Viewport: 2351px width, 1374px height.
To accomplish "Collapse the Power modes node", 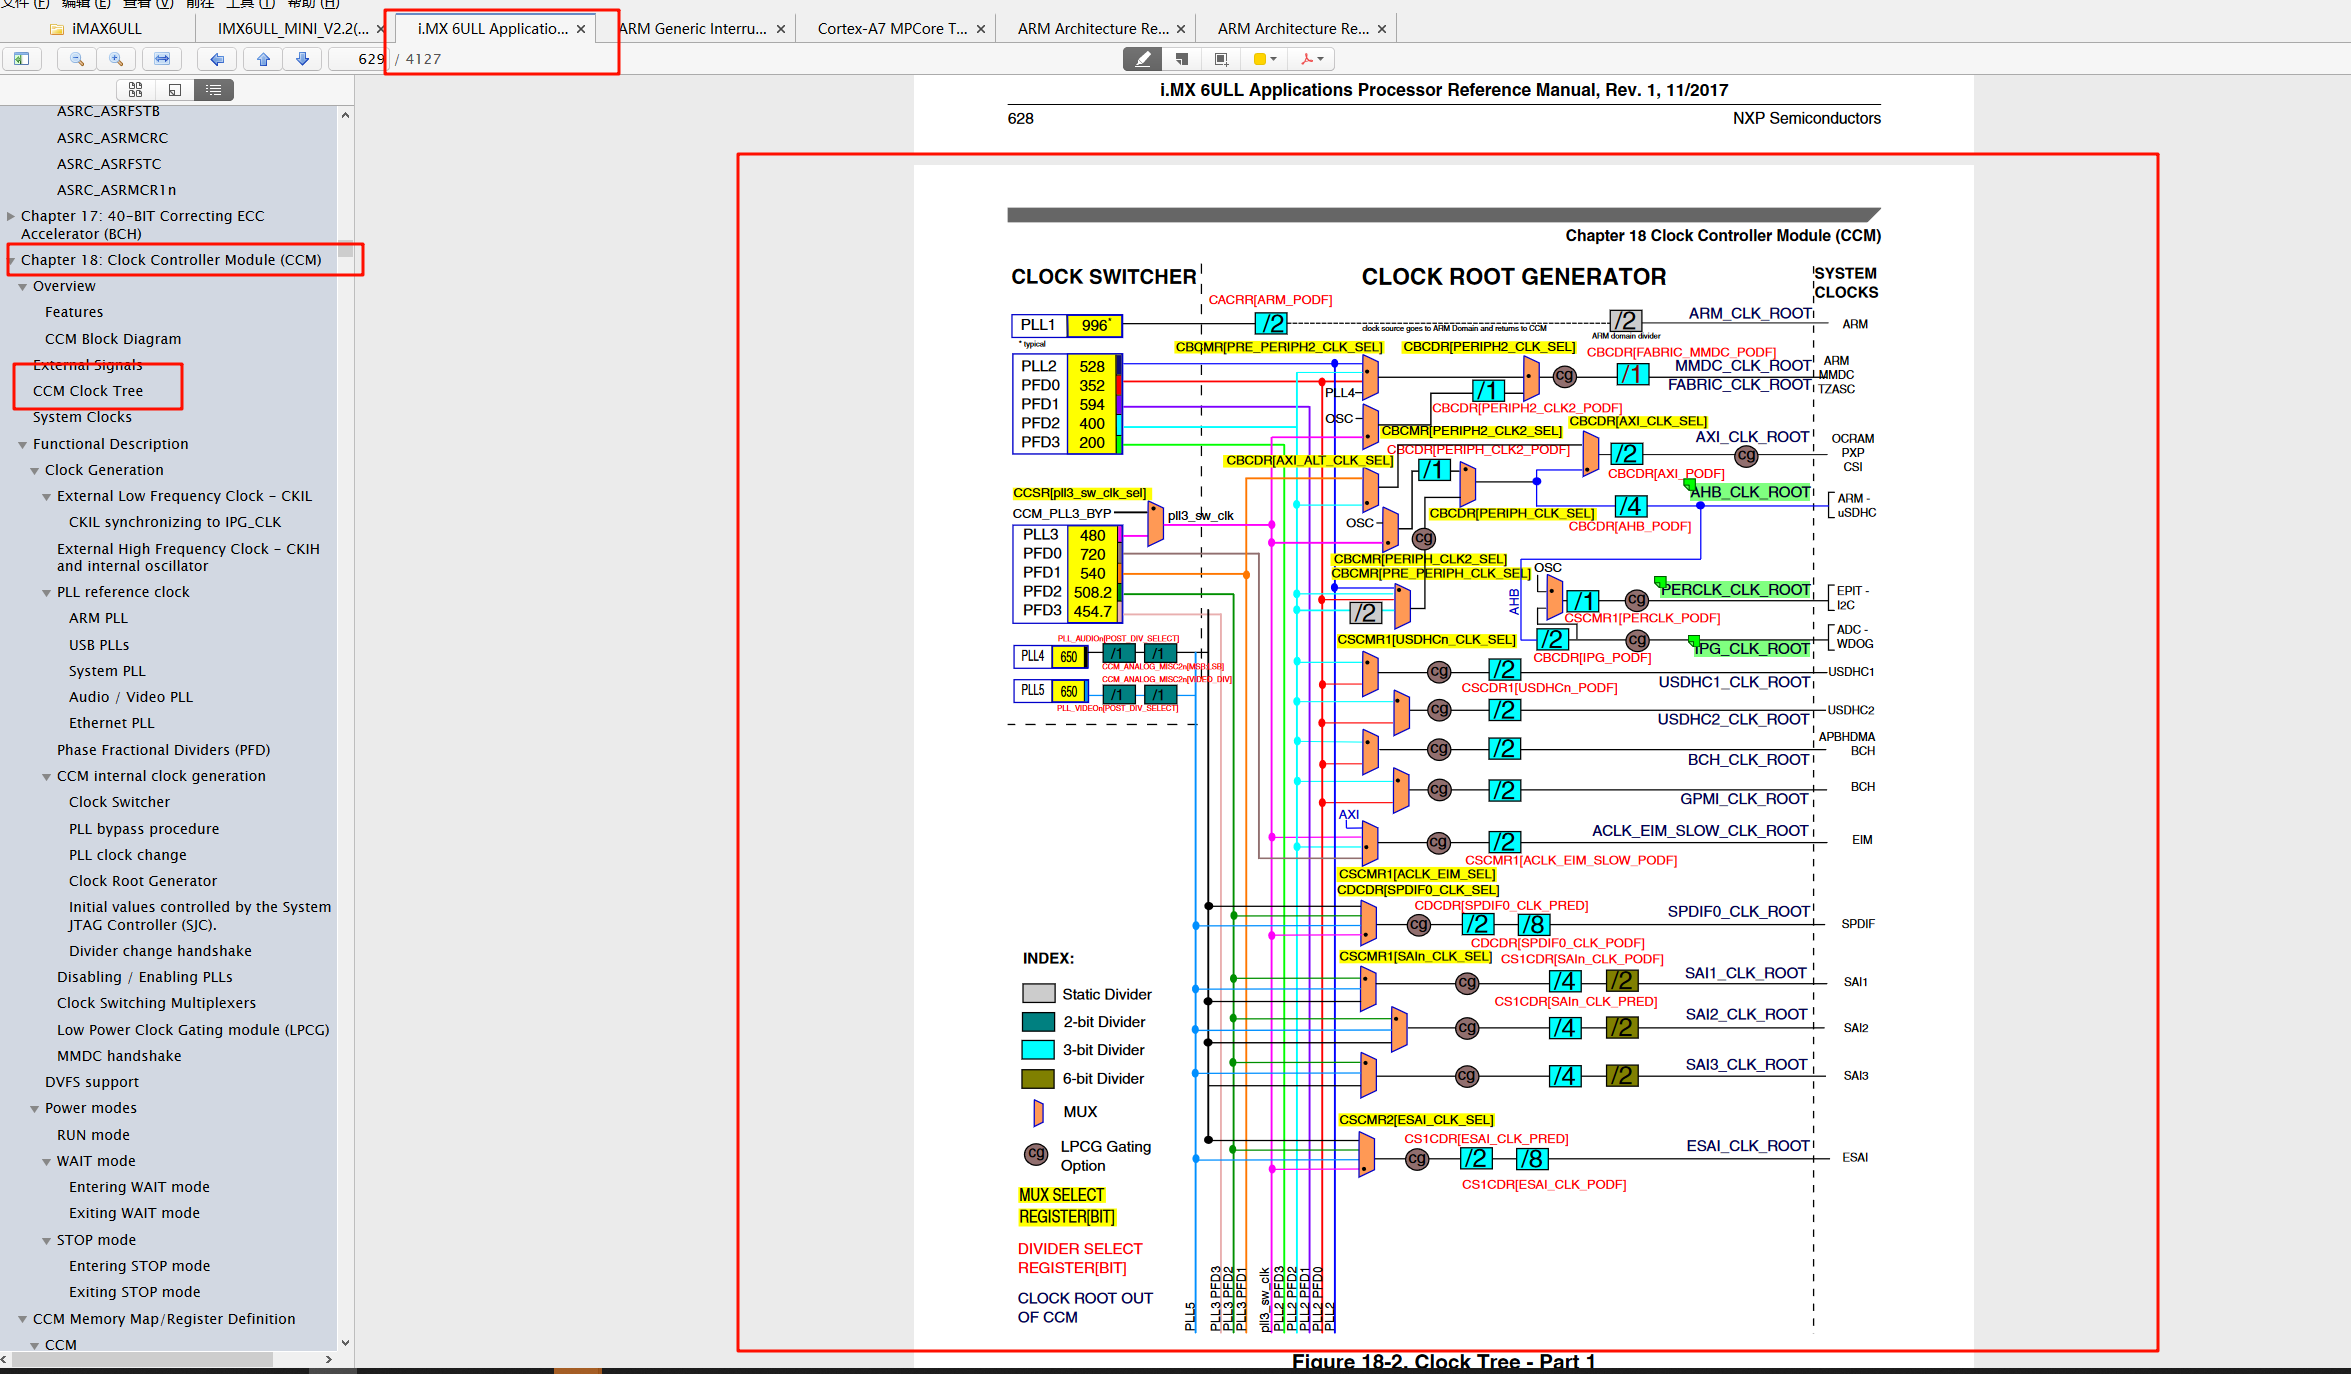I will 35,1109.
